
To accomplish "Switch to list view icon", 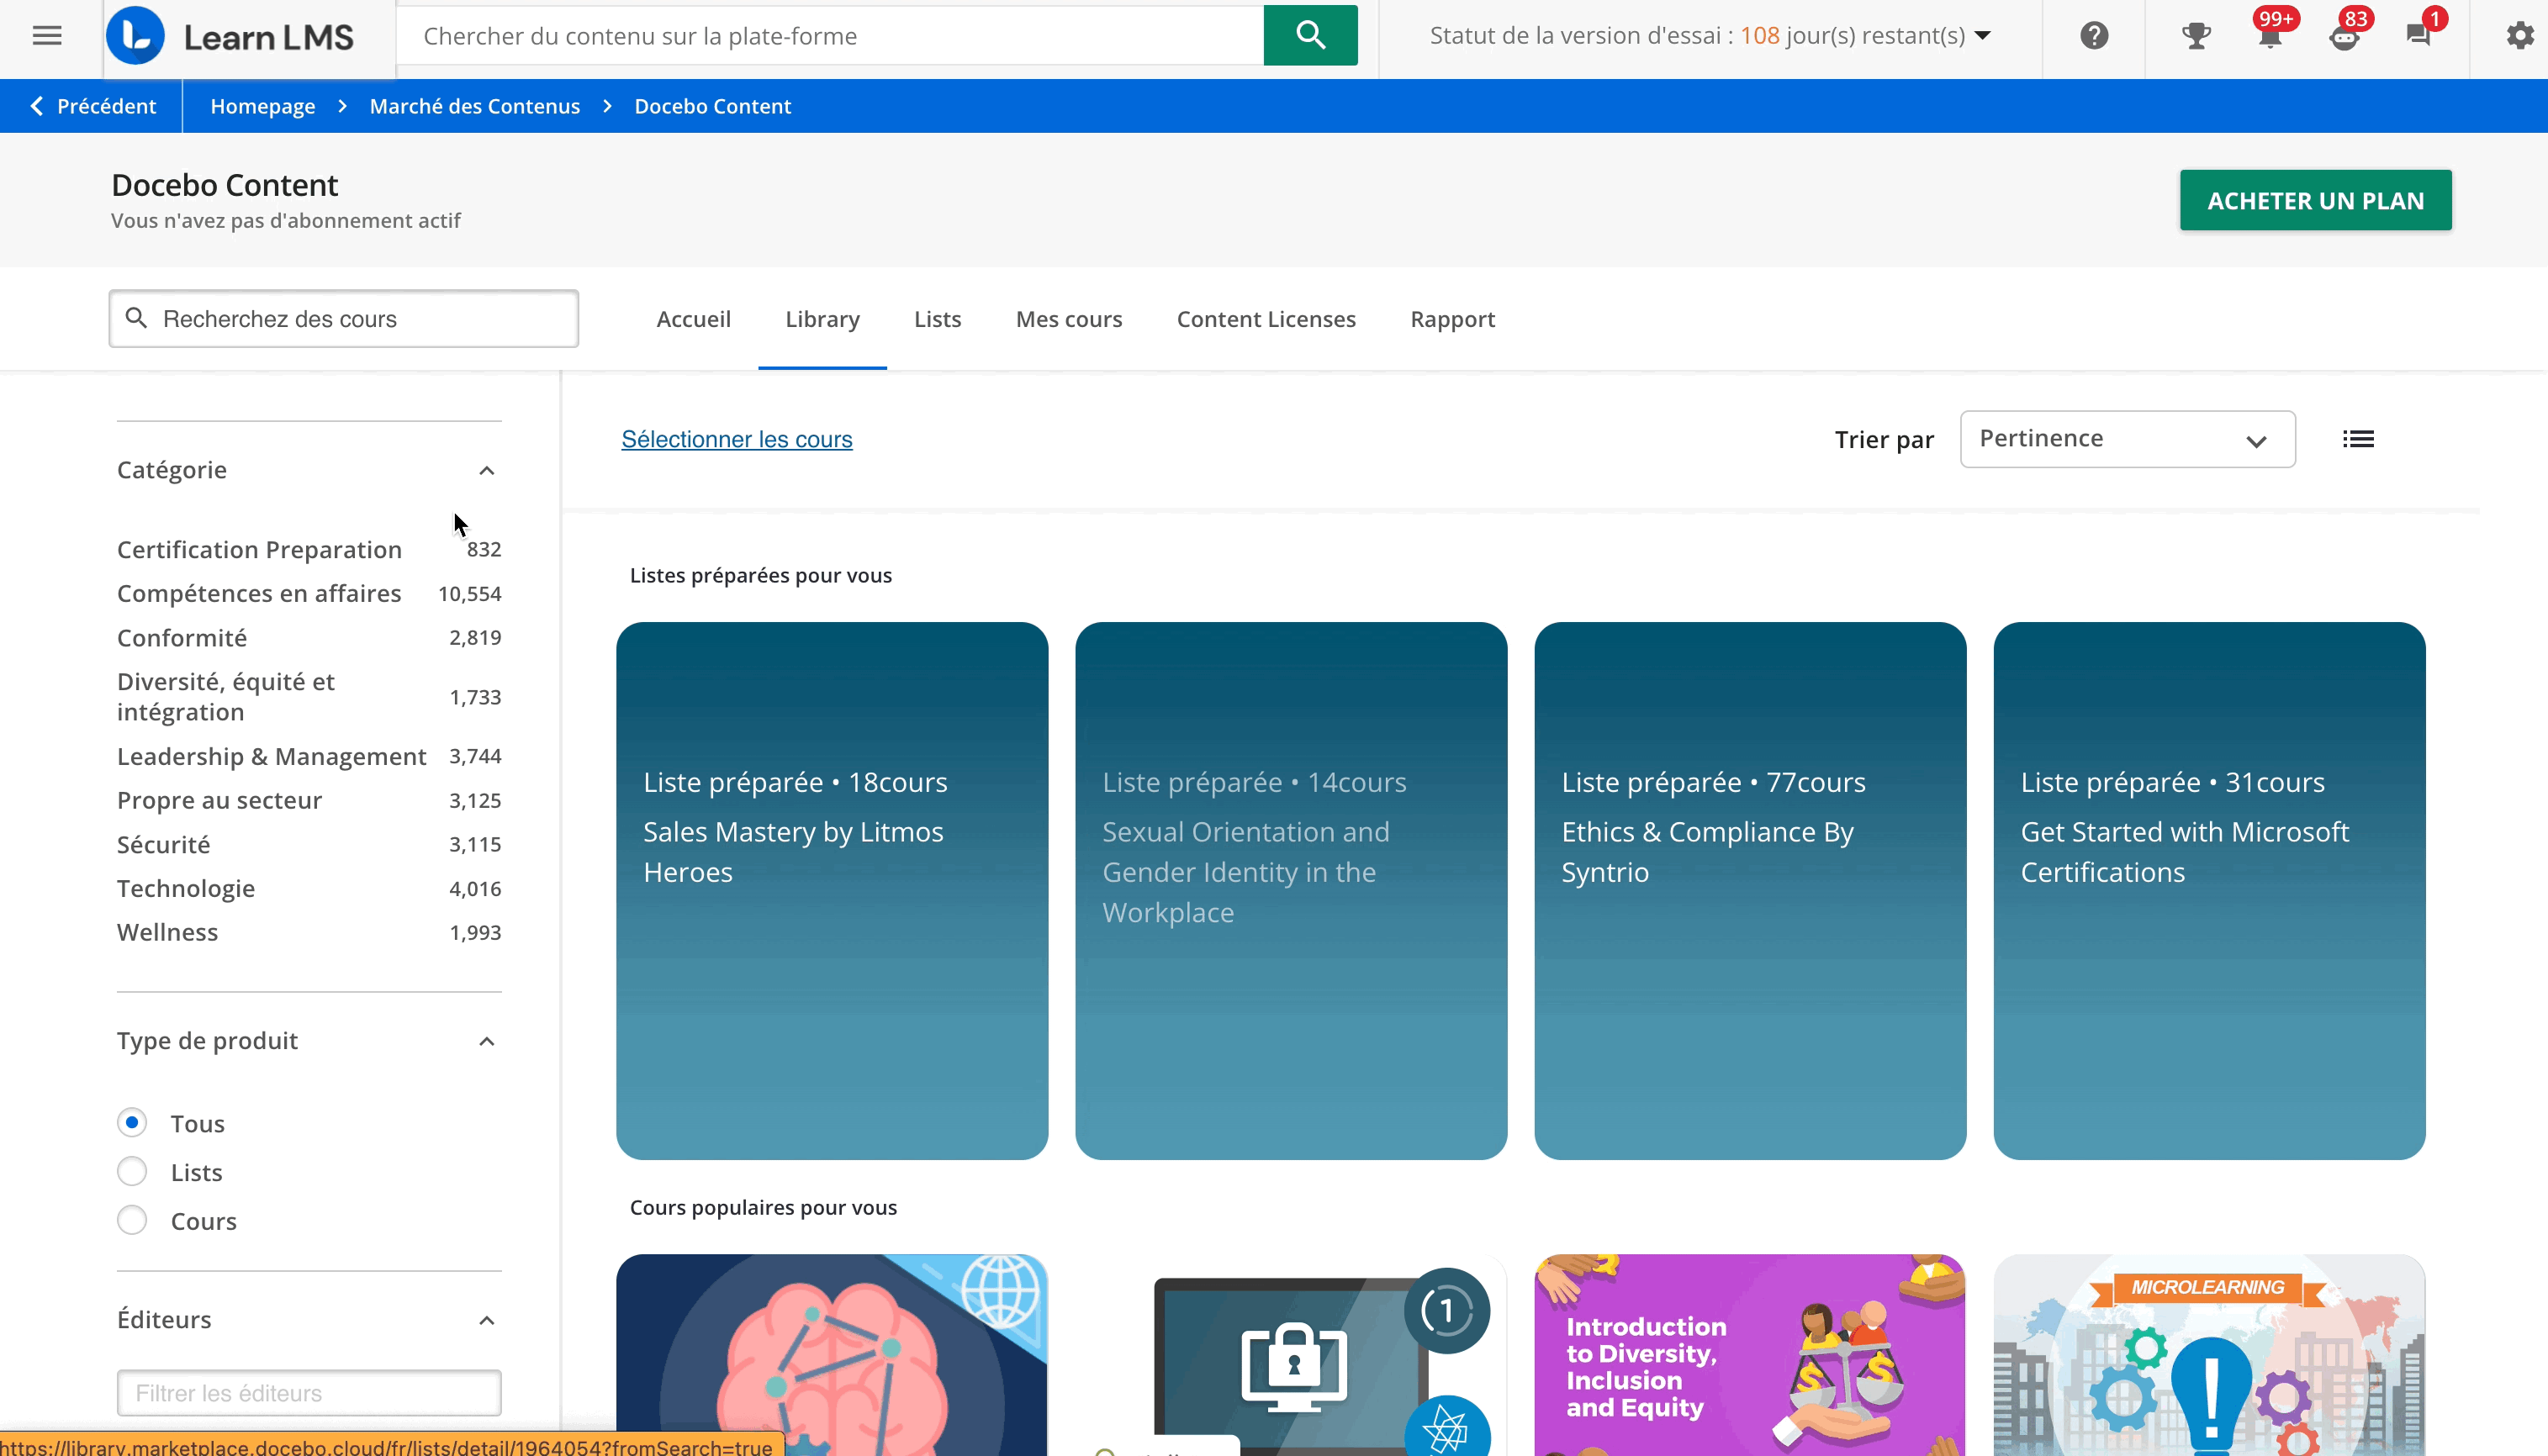I will (x=2357, y=439).
